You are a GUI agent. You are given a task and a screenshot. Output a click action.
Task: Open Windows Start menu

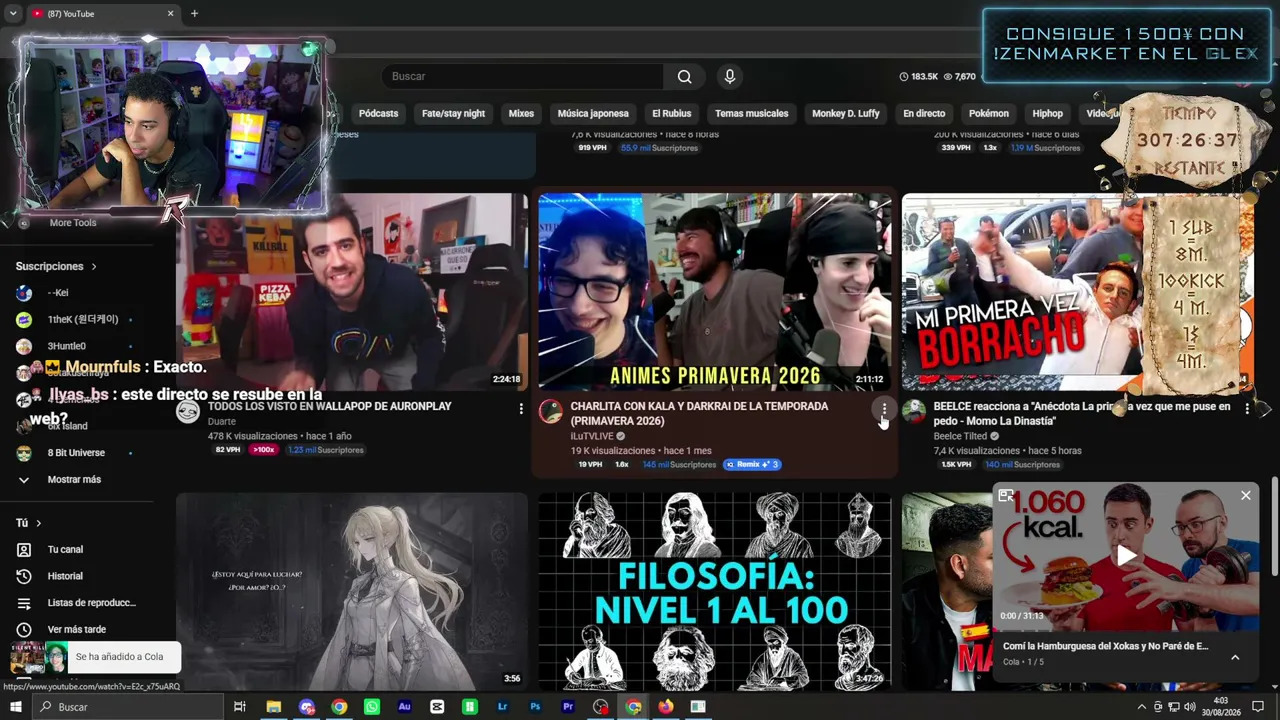(x=15, y=707)
